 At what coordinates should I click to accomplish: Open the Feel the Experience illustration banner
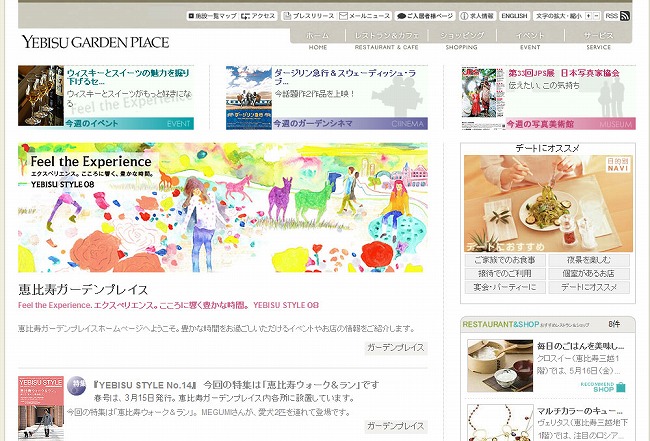[x=222, y=207]
